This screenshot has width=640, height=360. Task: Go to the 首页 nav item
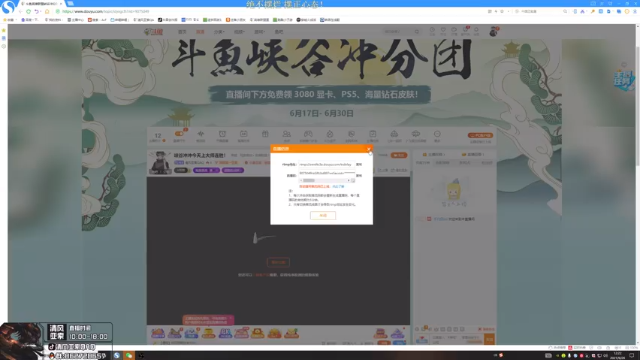click(x=182, y=32)
